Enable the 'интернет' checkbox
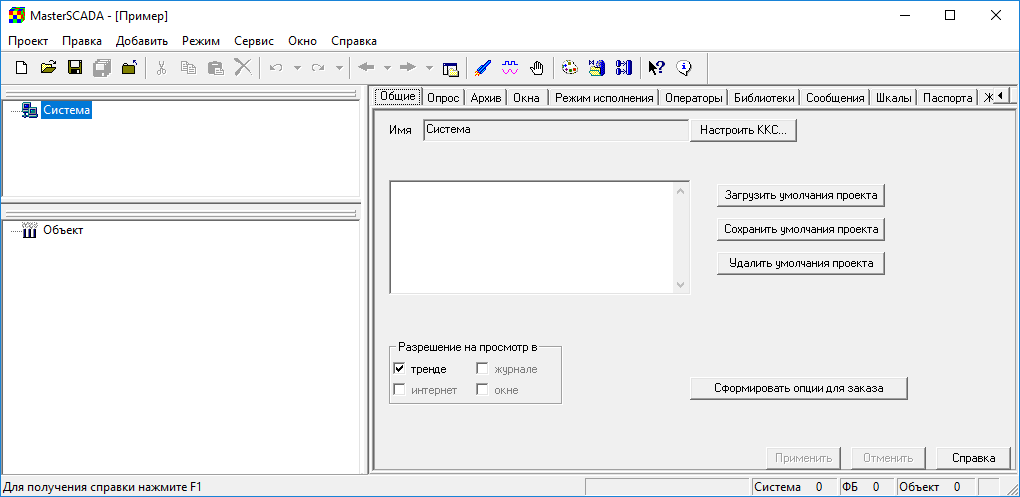 click(400, 390)
